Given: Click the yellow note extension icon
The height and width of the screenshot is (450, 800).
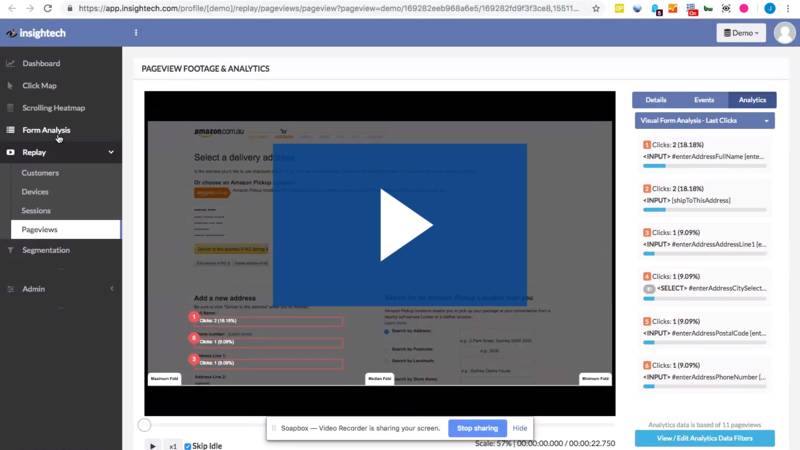Looking at the screenshot, I should (619, 8).
